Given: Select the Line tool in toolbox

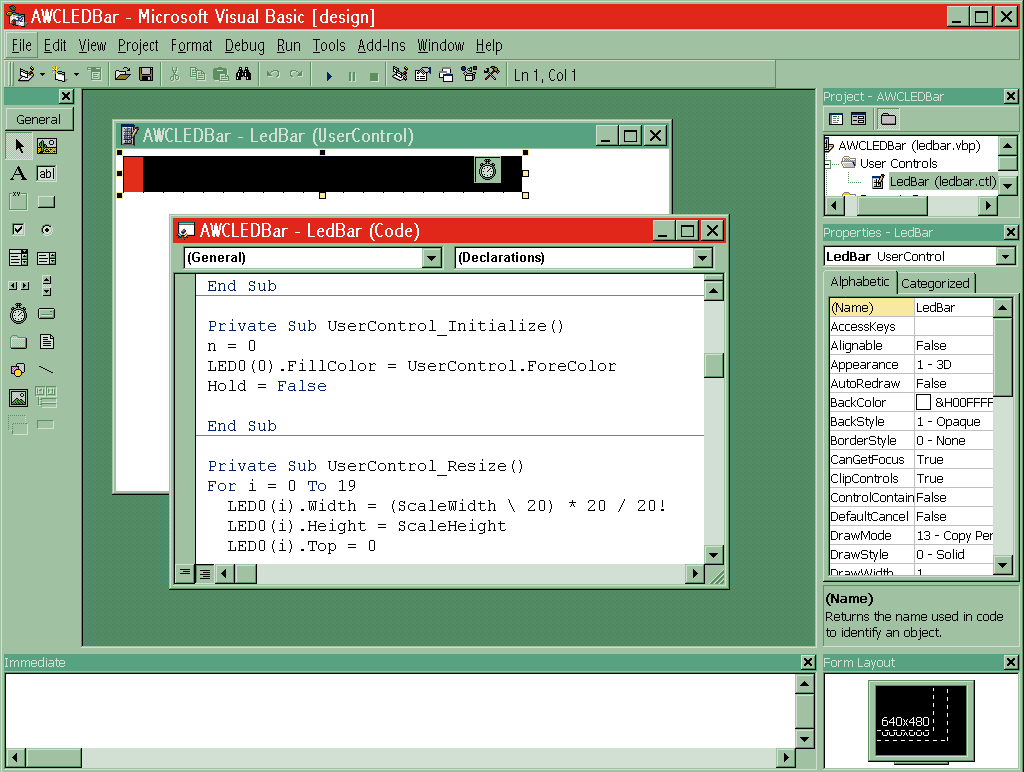Looking at the screenshot, I should point(46,370).
